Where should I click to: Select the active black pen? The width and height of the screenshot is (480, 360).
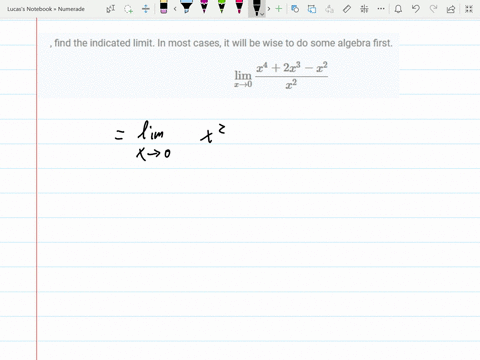point(256,8)
